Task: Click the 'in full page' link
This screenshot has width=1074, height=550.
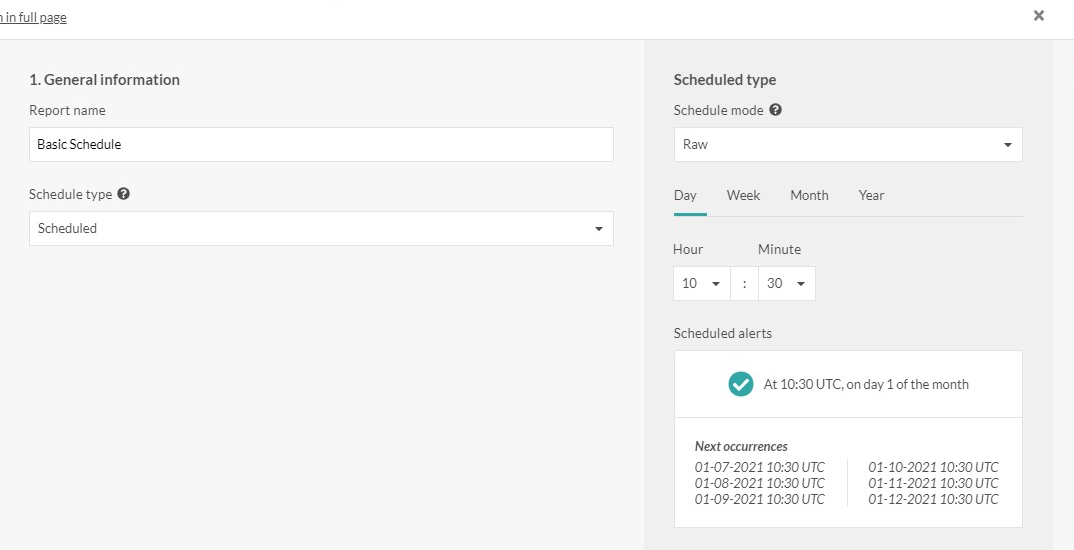Action: pyautogui.click(x=34, y=18)
